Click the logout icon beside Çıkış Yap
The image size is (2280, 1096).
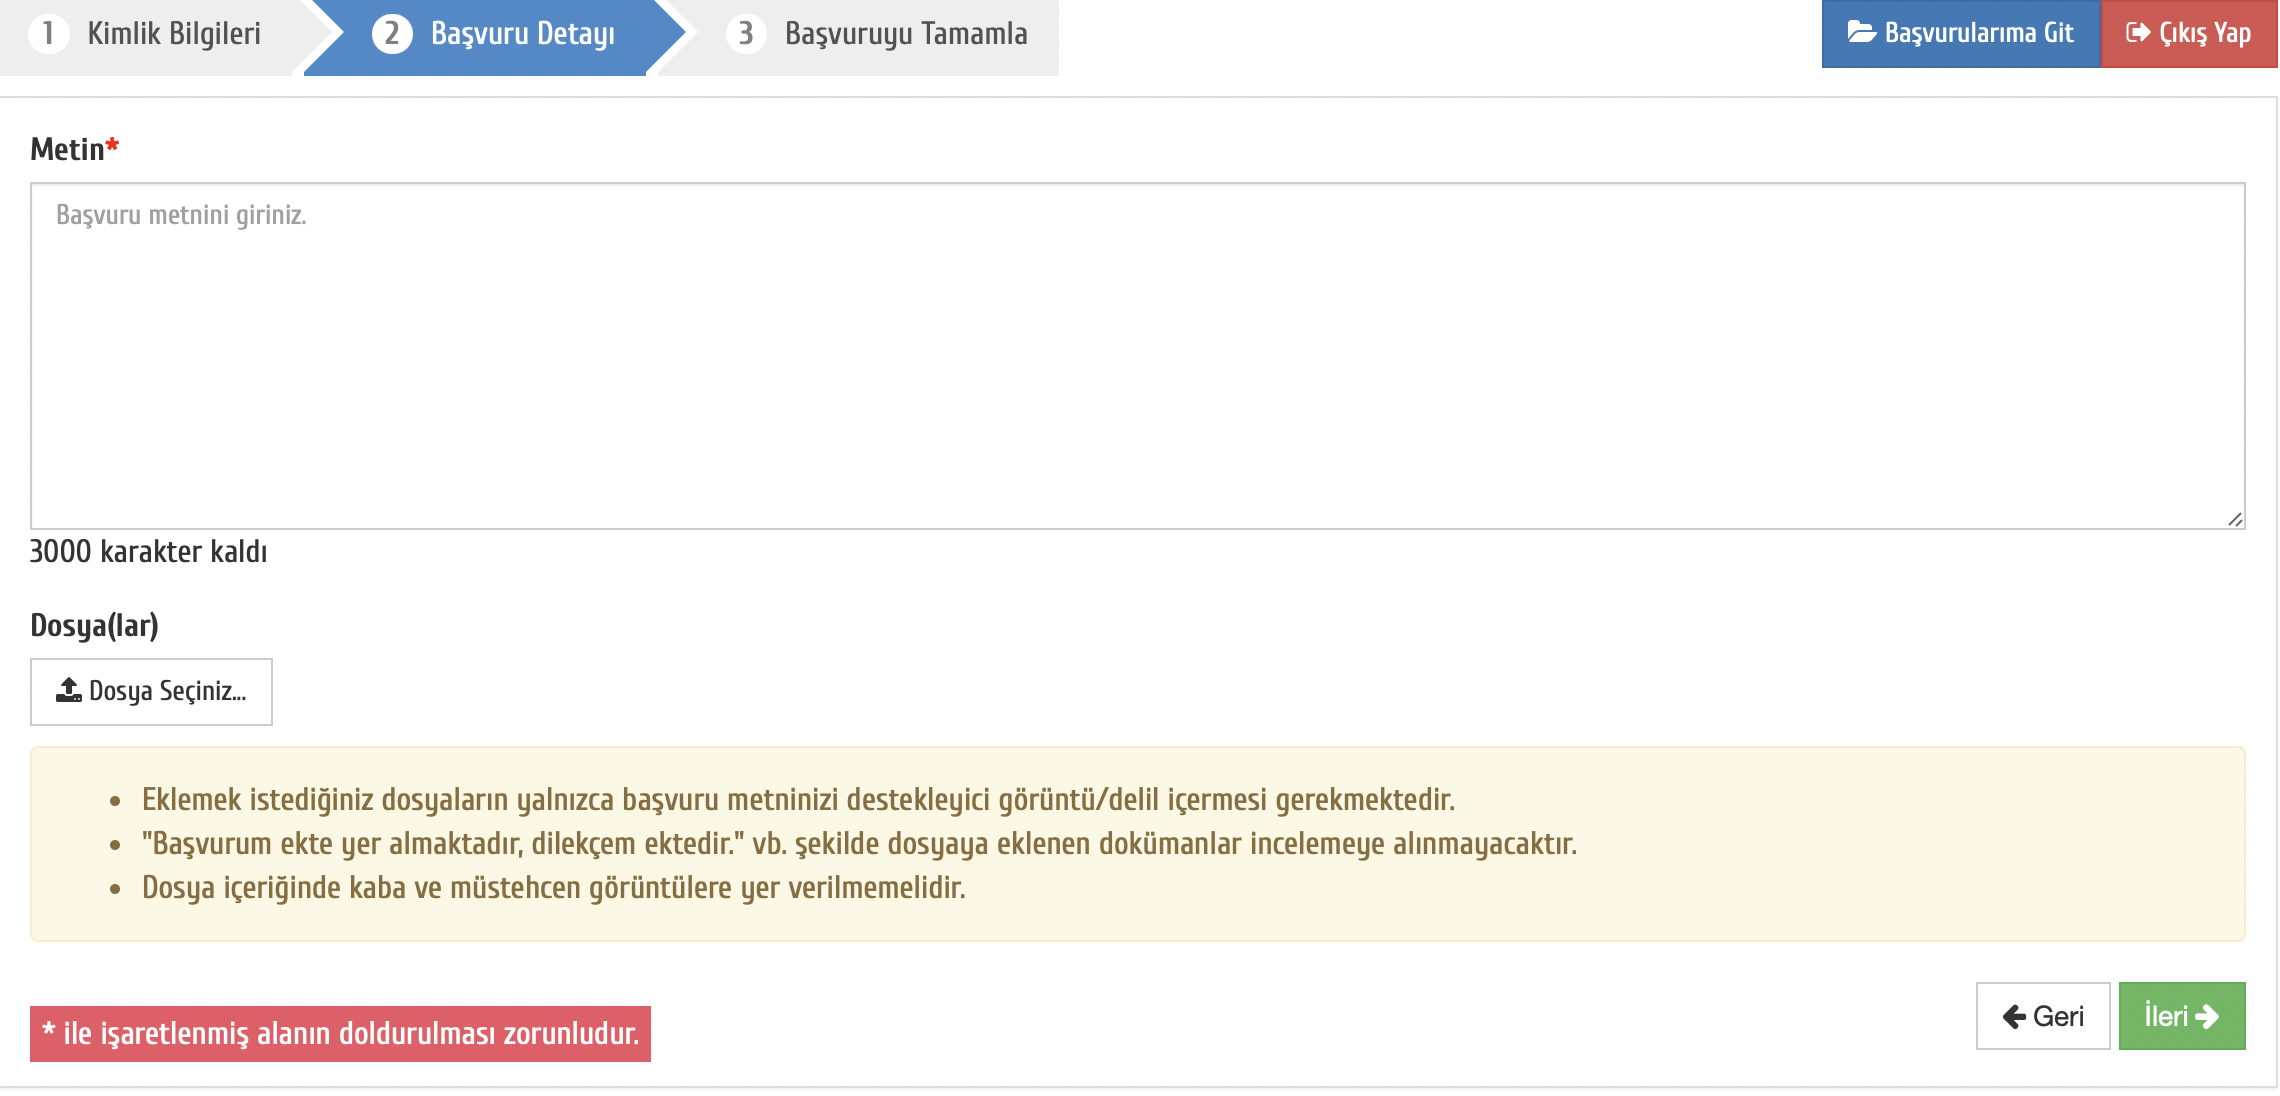2137,32
